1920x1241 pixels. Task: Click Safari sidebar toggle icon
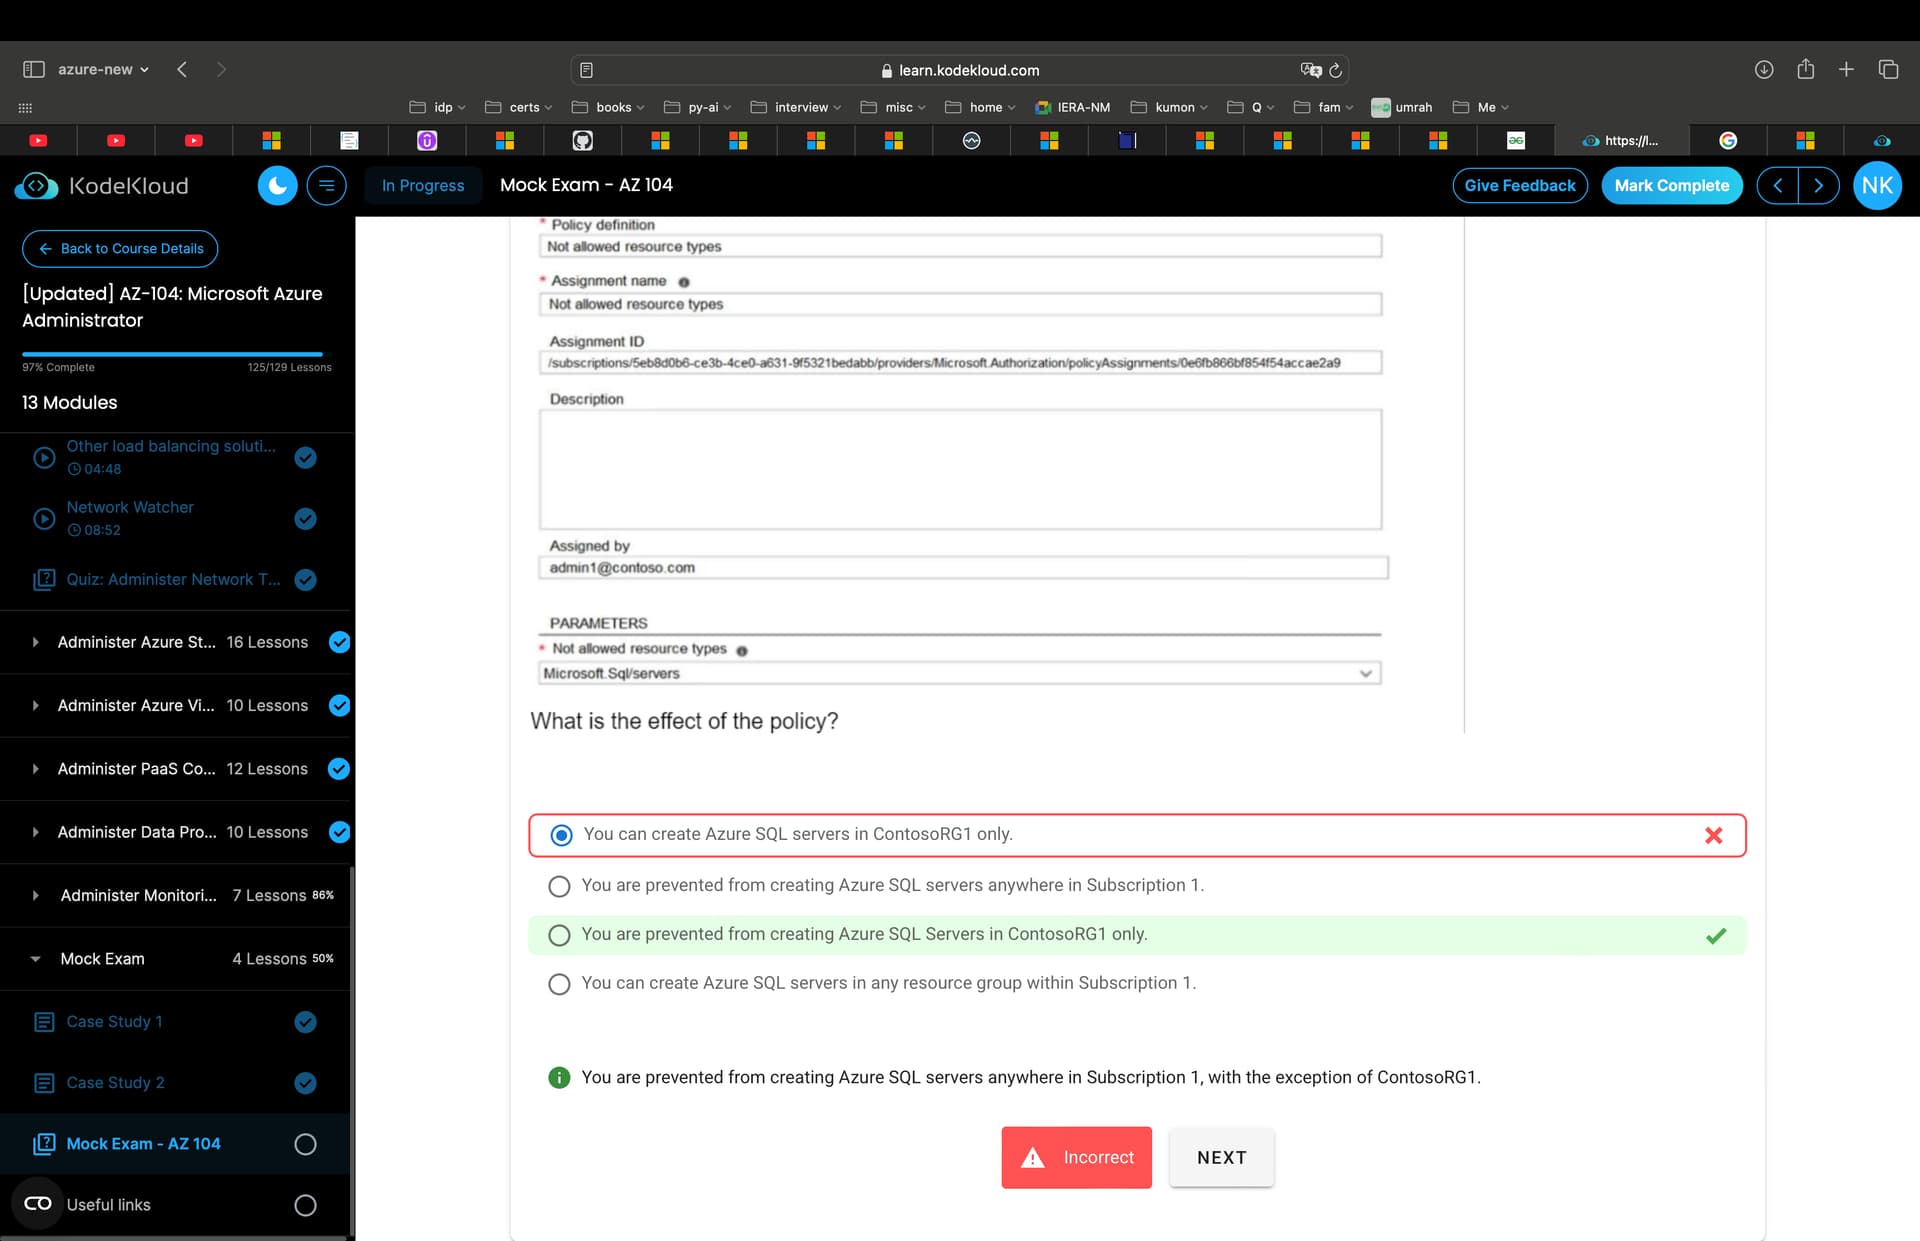click(x=34, y=69)
